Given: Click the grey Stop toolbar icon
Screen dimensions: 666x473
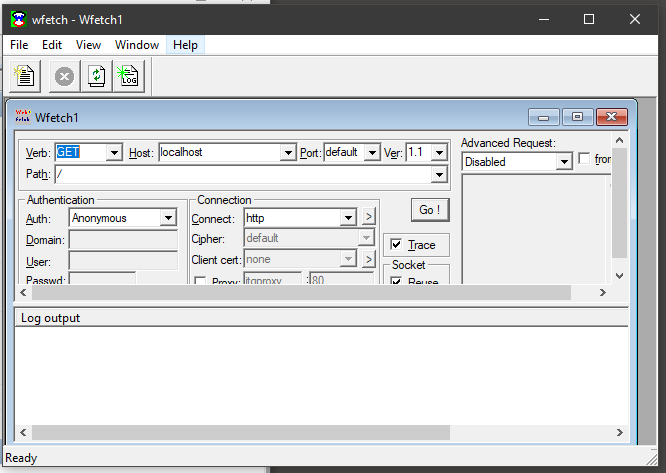Looking at the screenshot, I should (64, 76).
